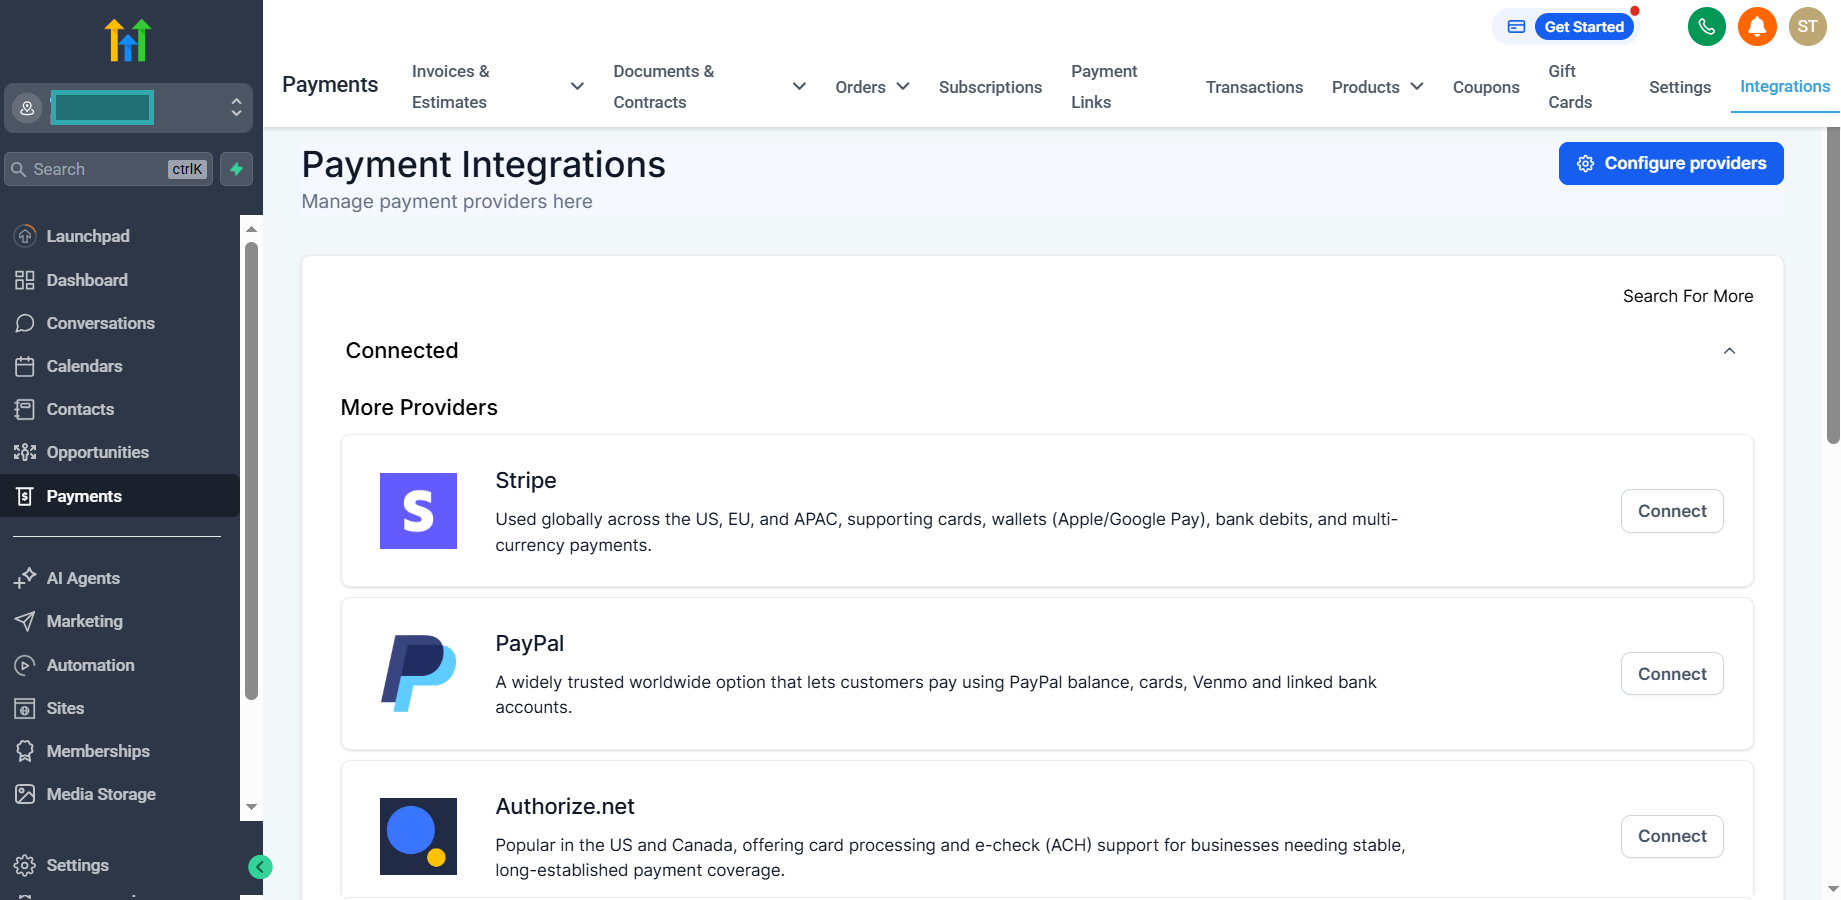
Task: Open the account switcher dropdown
Action: coord(128,108)
